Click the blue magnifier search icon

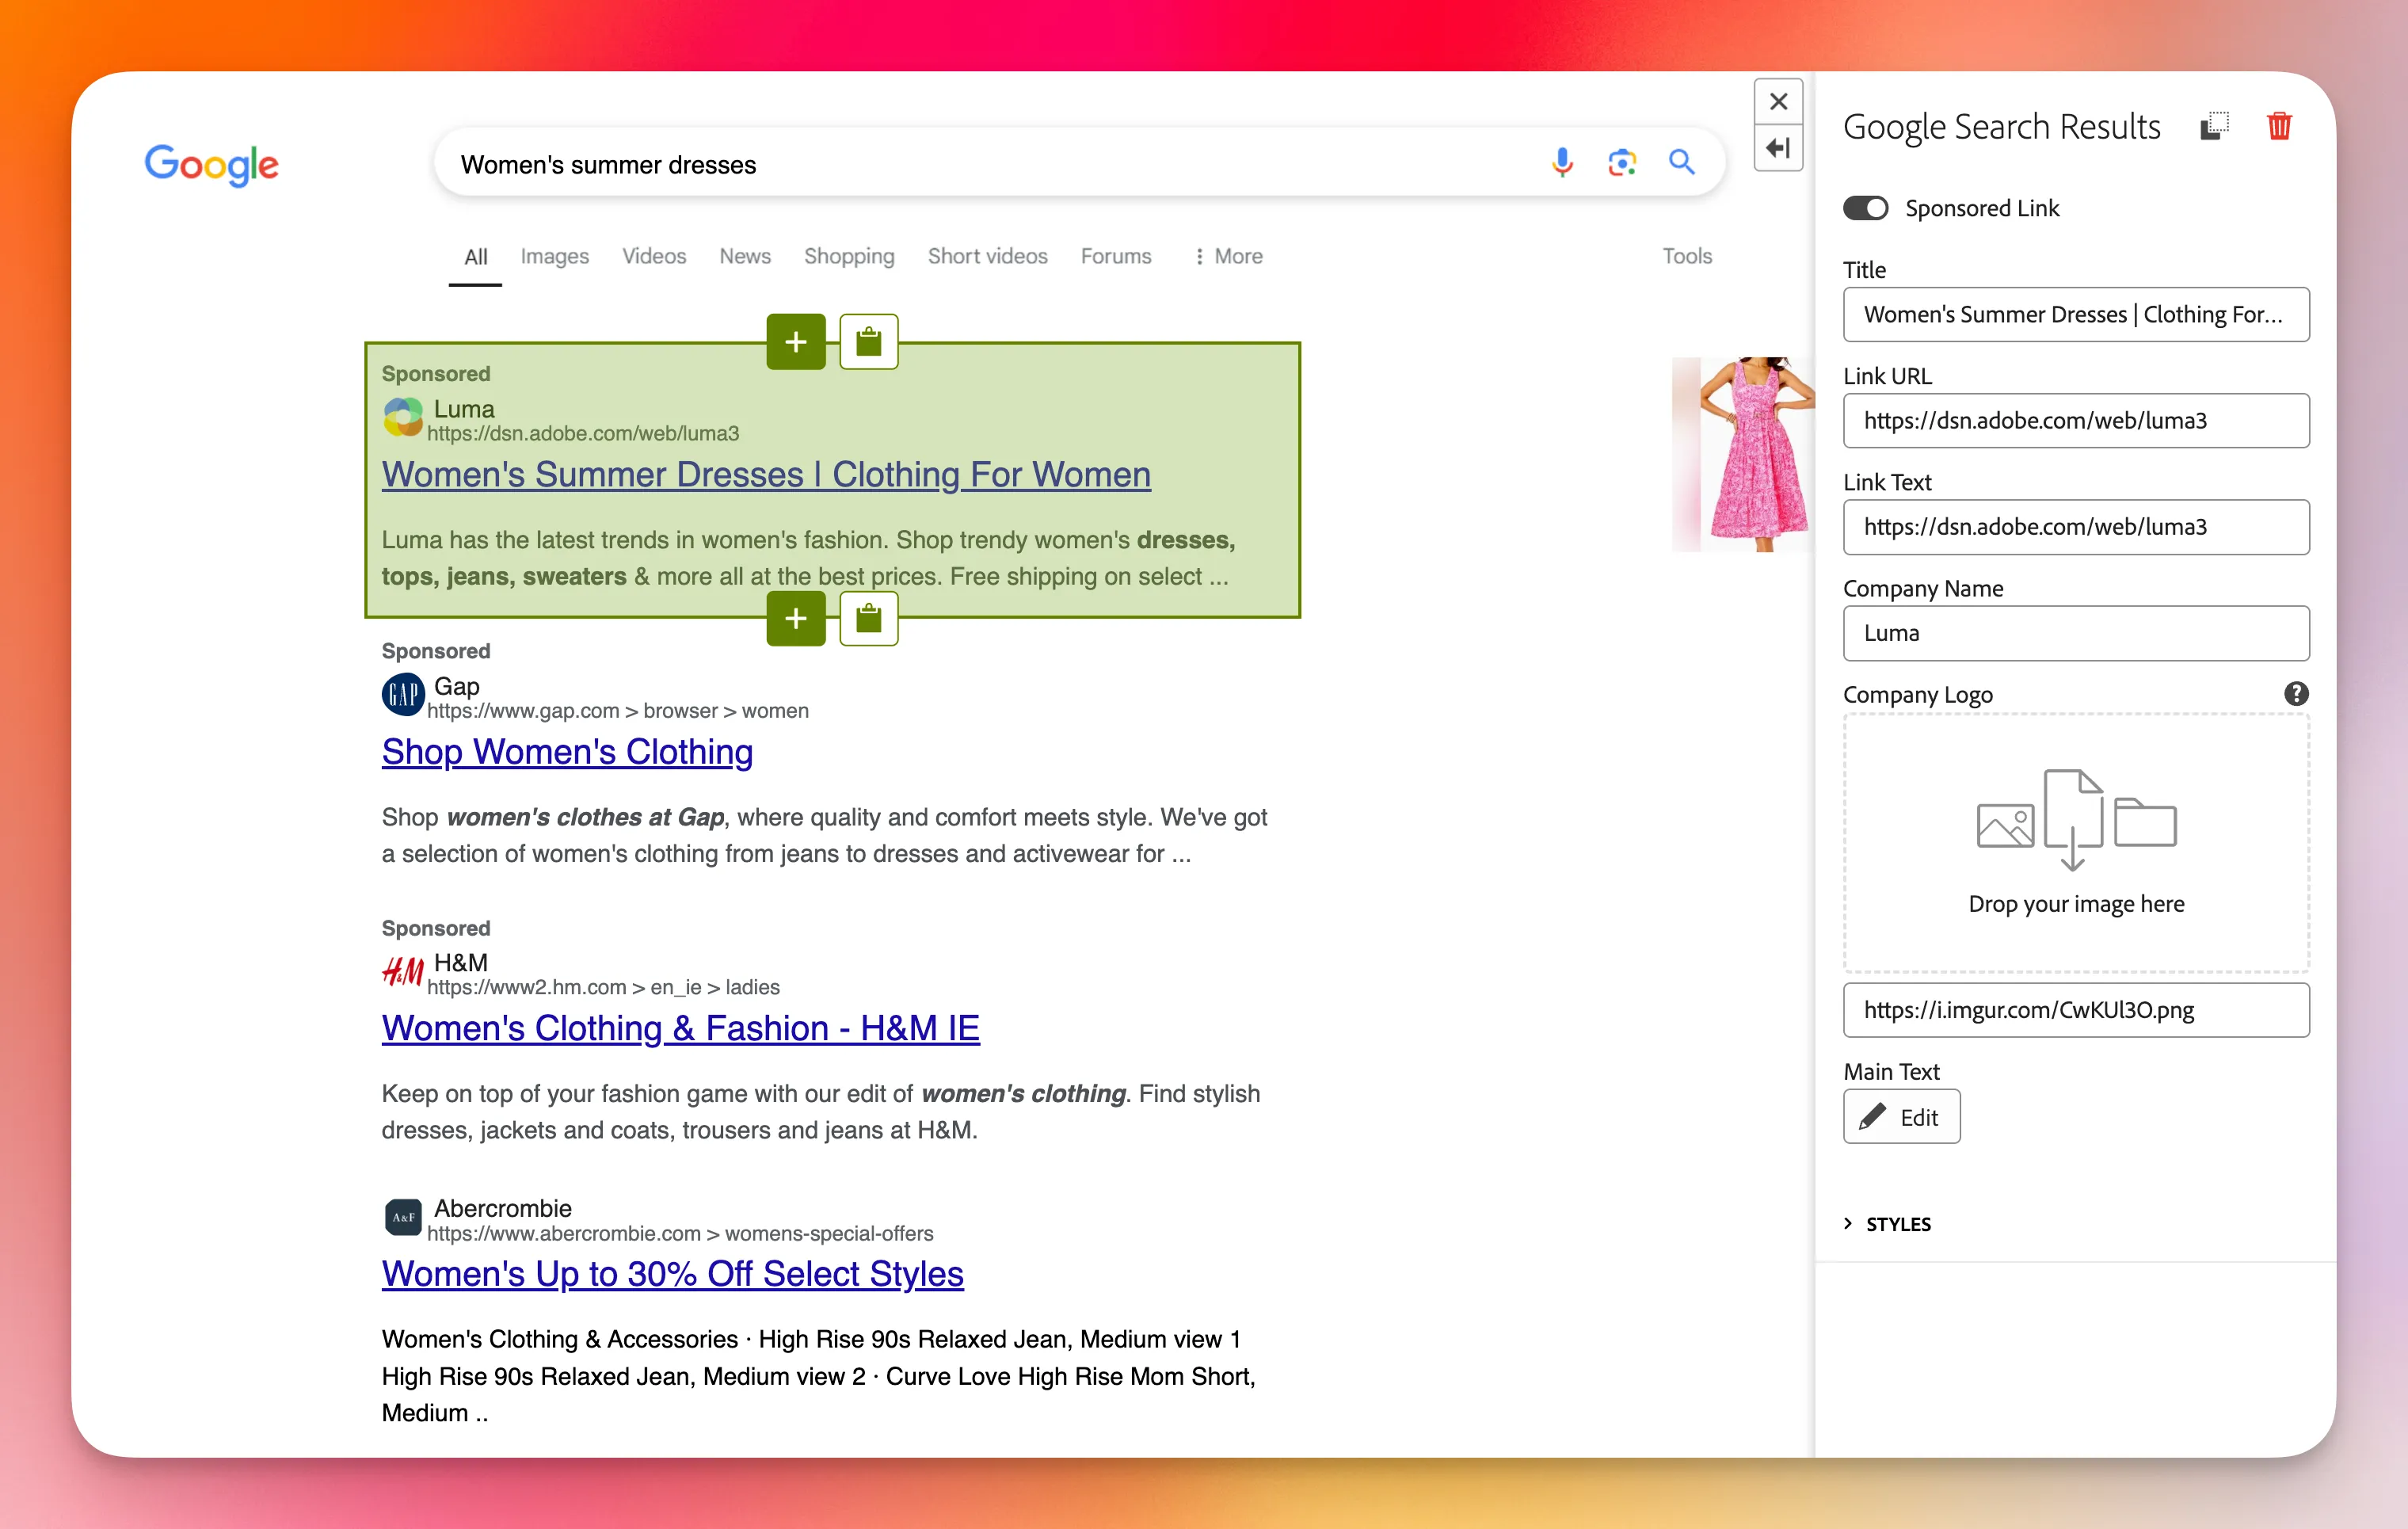(1681, 162)
